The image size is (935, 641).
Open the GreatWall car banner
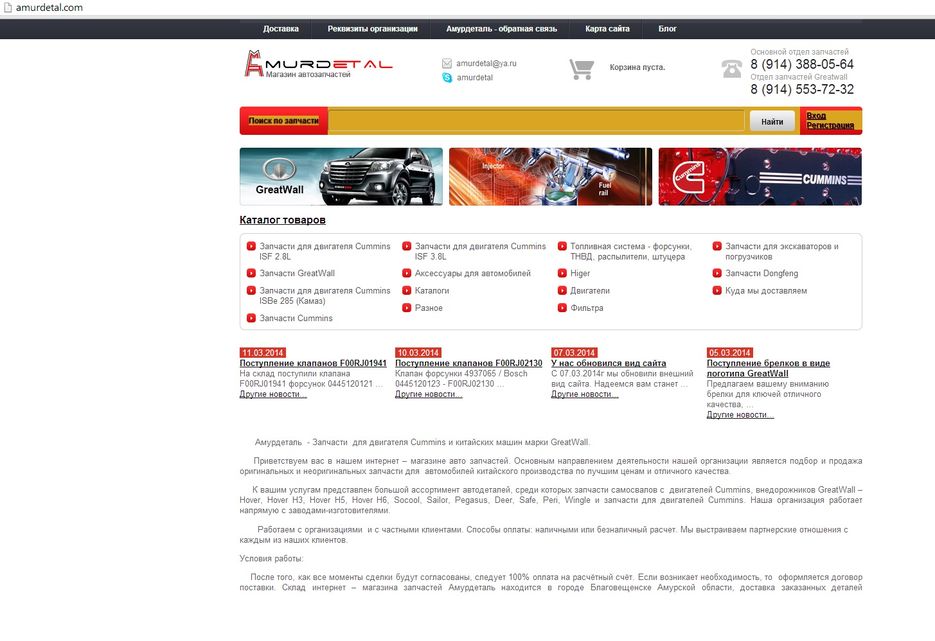341,176
